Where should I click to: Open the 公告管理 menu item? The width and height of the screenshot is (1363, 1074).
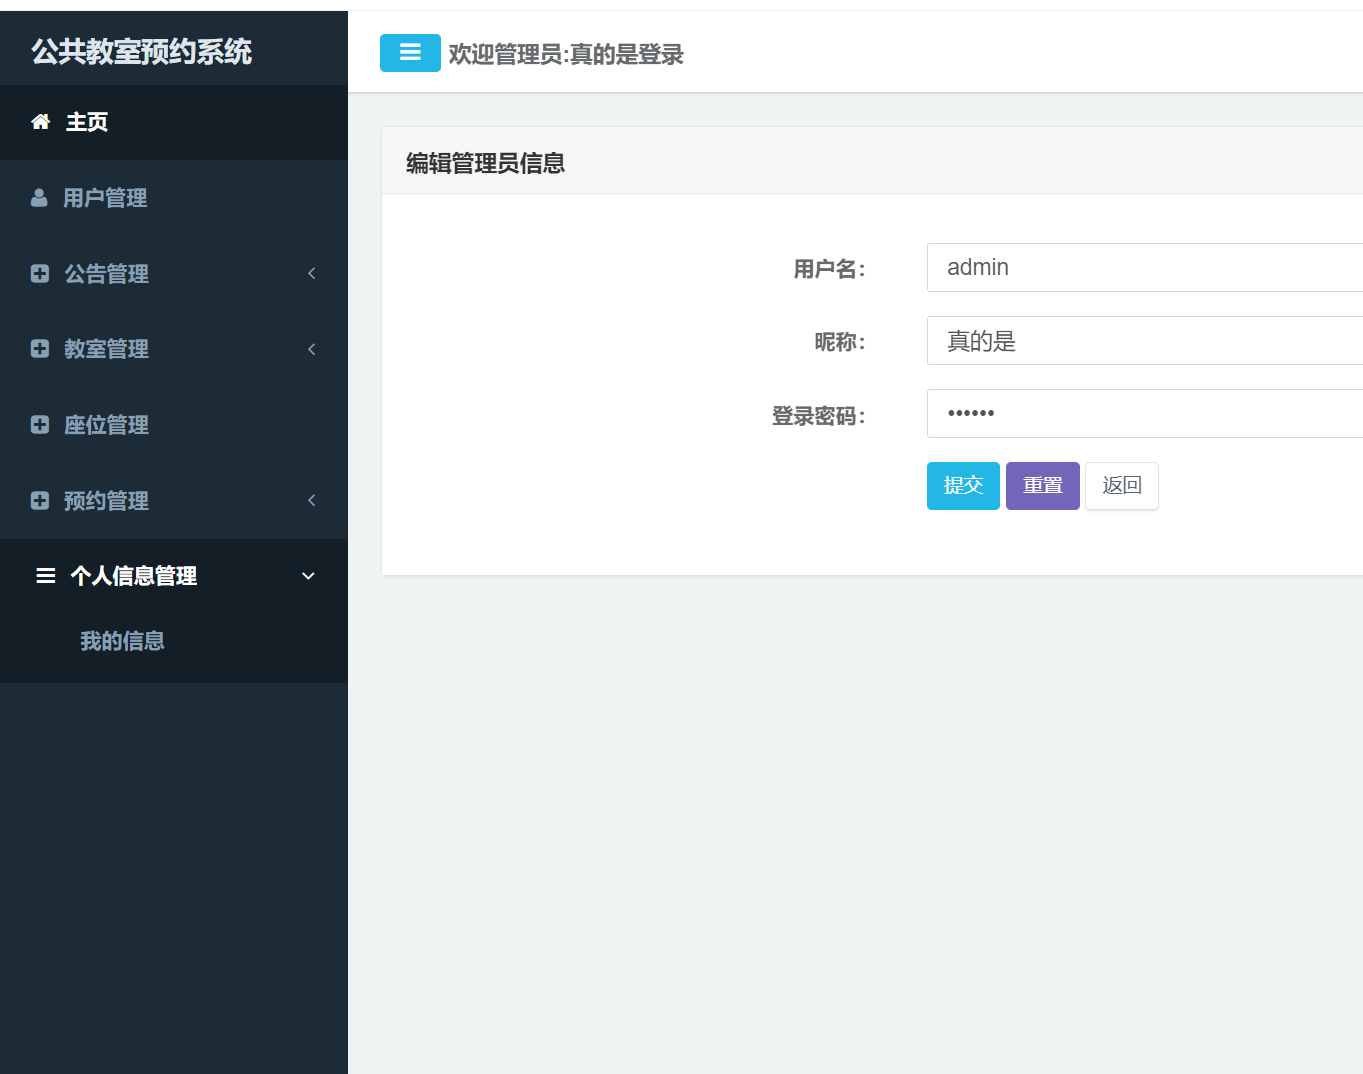(x=174, y=273)
